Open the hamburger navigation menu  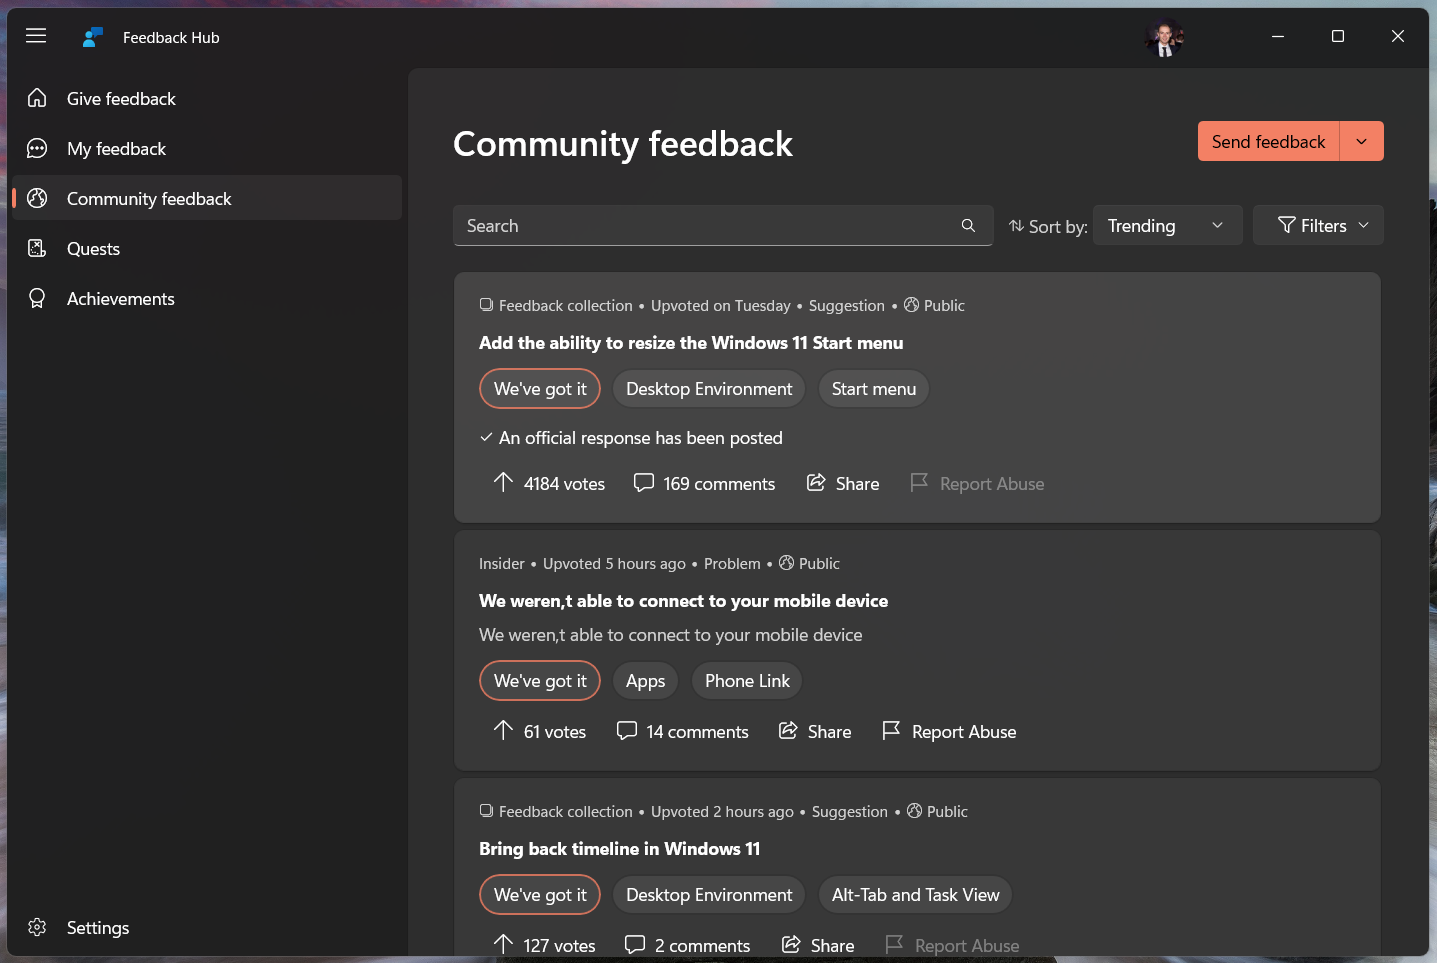tap(36, 36)
